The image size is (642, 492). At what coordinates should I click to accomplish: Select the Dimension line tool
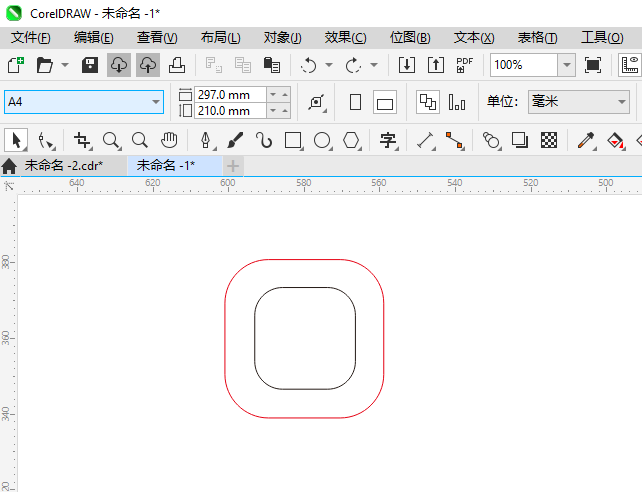pyautogui.click(x=425, y=140)
